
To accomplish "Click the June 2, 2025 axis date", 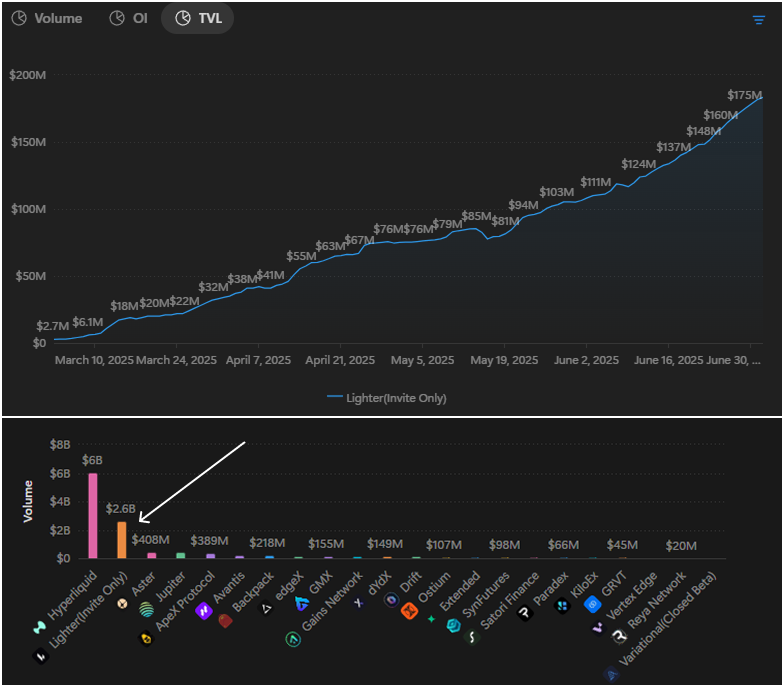I will 586,360.
